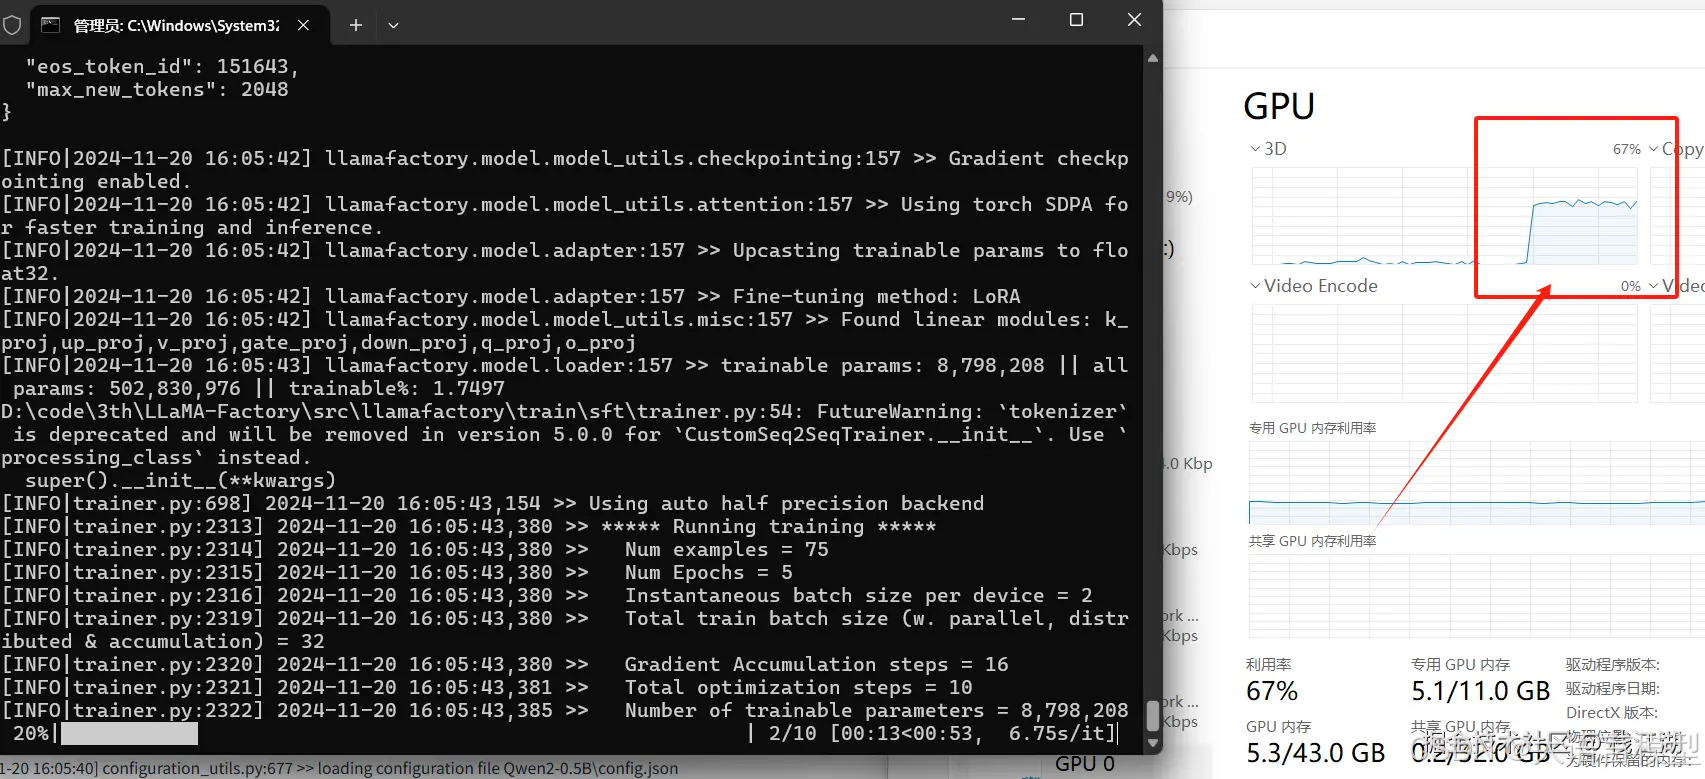The image size is (1705, 779).
Task: Open the new-tab profile dropdown chevron
Action: pyautogui.click(x=394, y=25)
